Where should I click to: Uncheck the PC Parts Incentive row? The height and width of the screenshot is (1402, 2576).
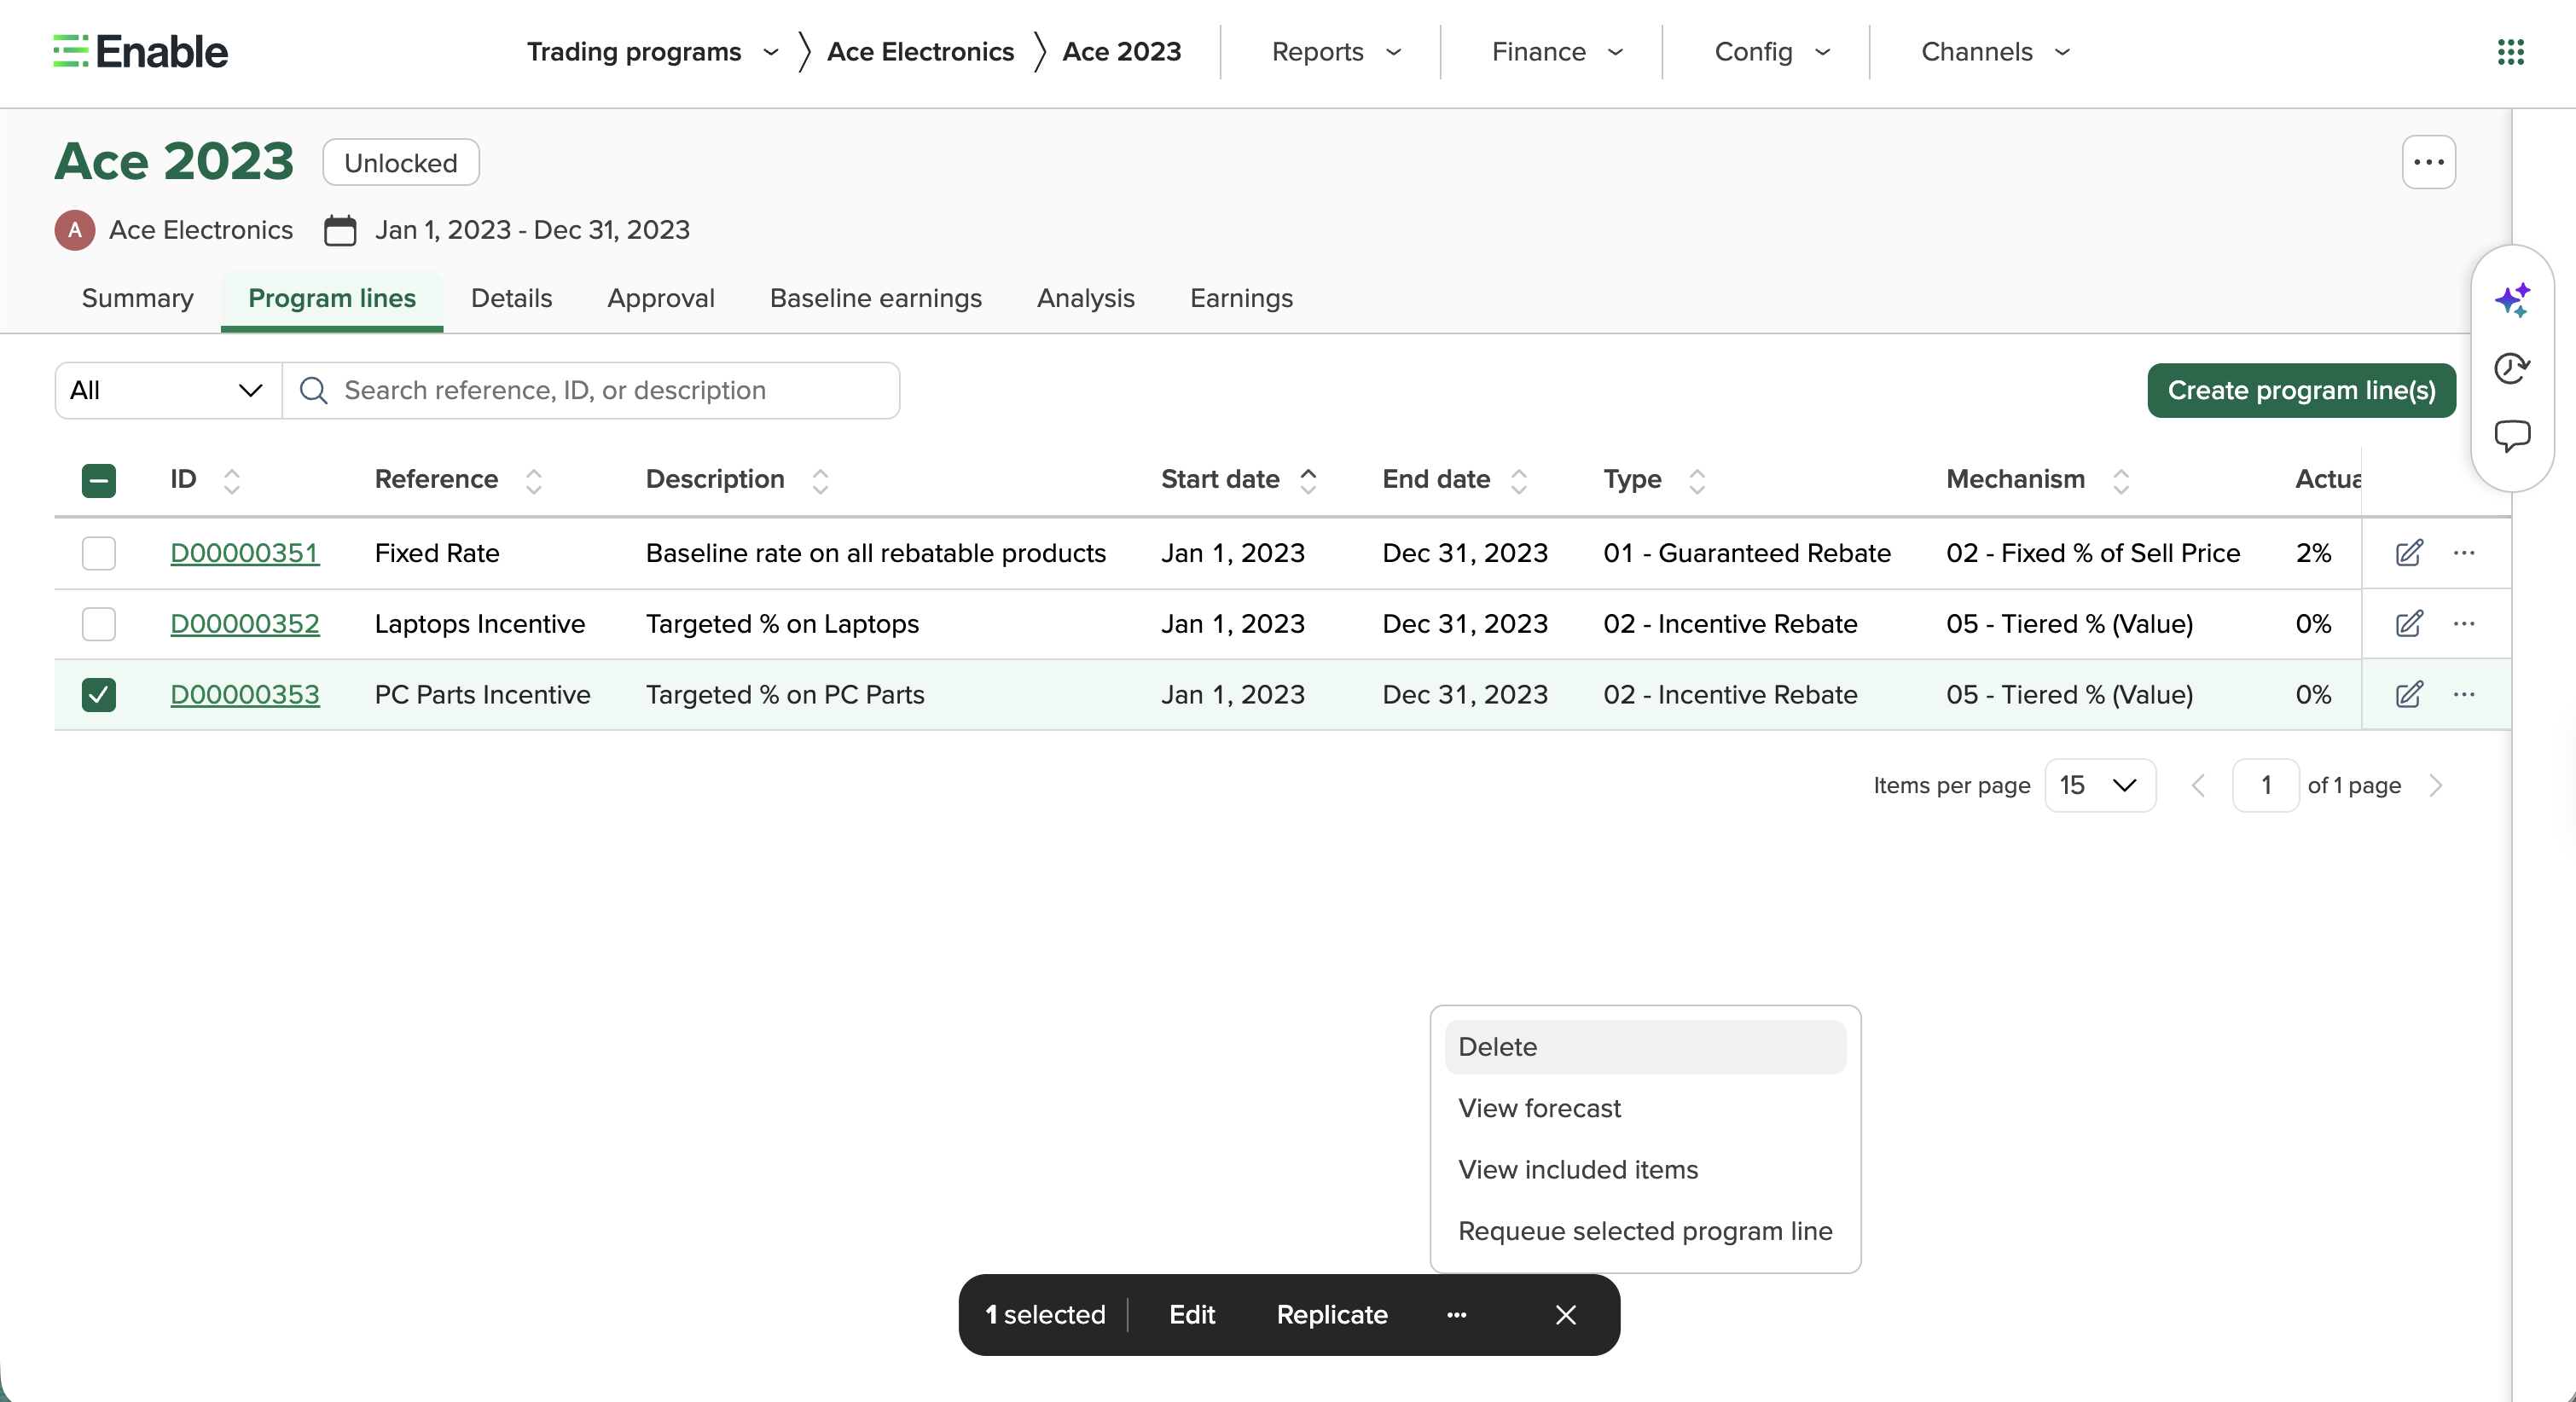99,695
